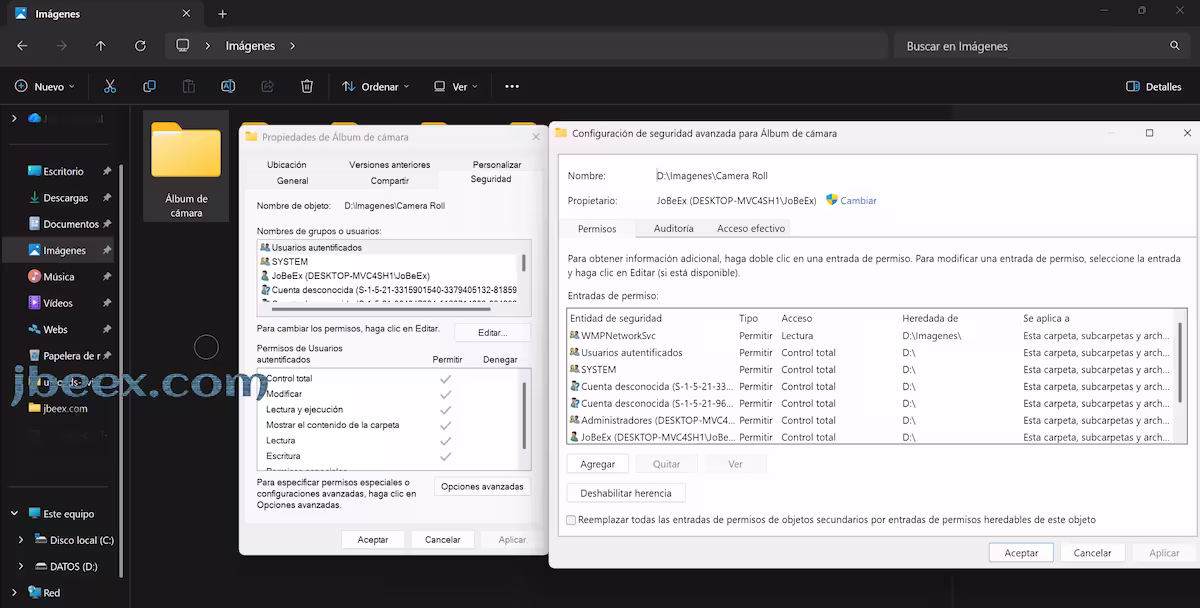
Task: Click the chevron after Imágenes in address bar
Action: click(x=292, y=46)
